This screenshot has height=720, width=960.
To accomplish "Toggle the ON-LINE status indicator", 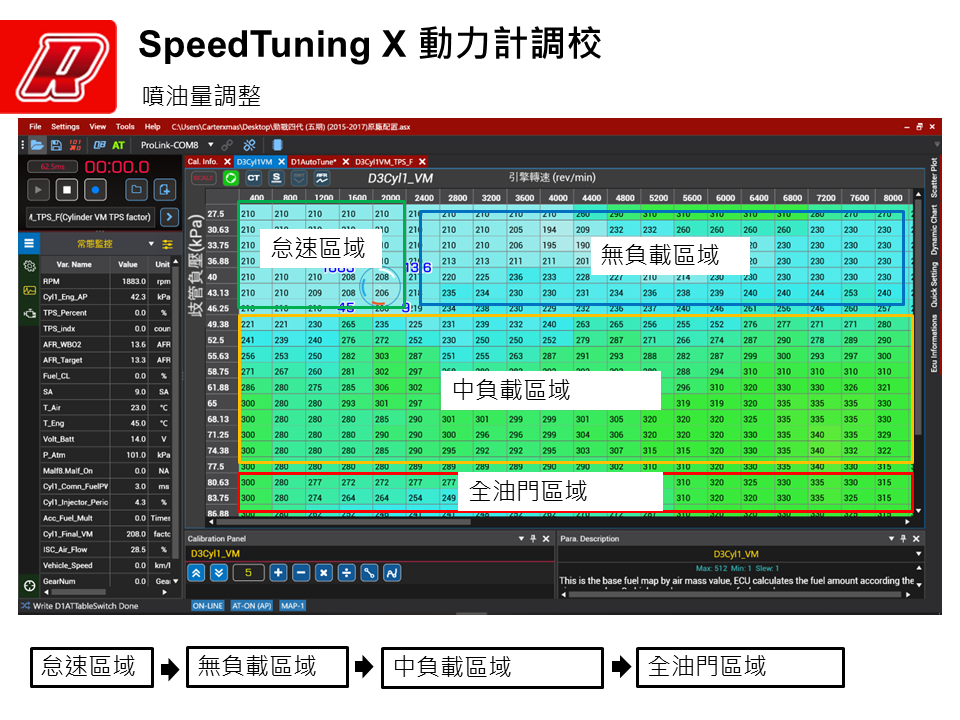I will coord(207,606).
